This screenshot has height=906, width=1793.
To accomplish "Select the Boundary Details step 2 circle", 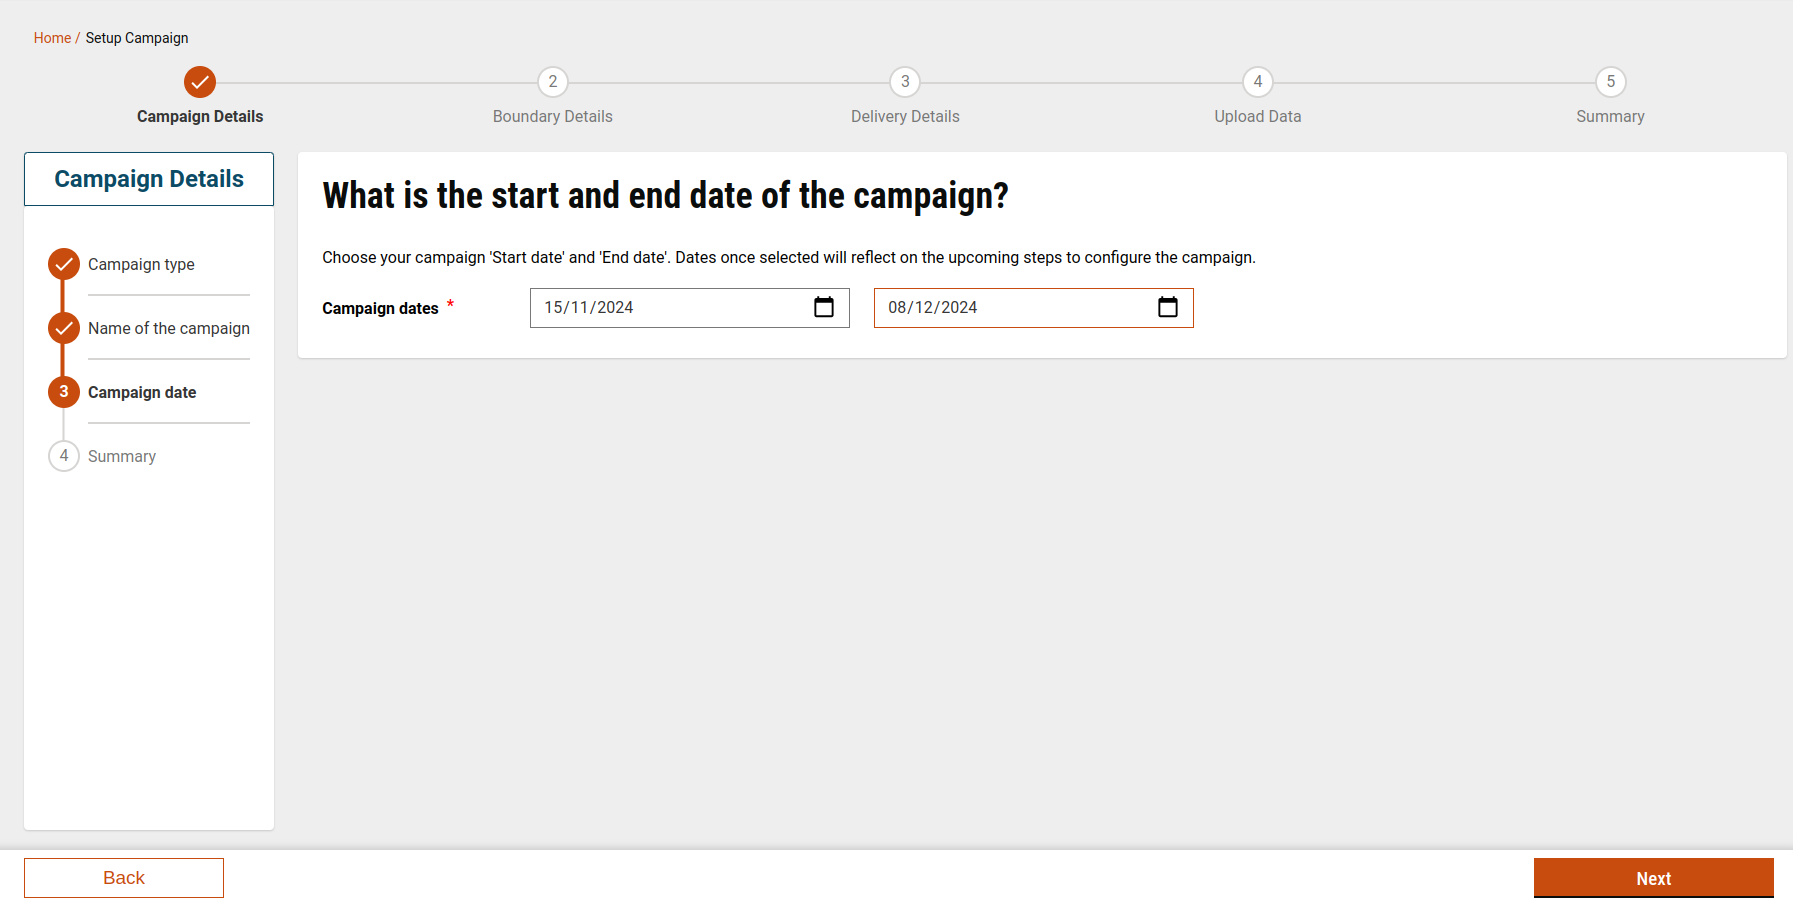I will (x=553, y=82).
